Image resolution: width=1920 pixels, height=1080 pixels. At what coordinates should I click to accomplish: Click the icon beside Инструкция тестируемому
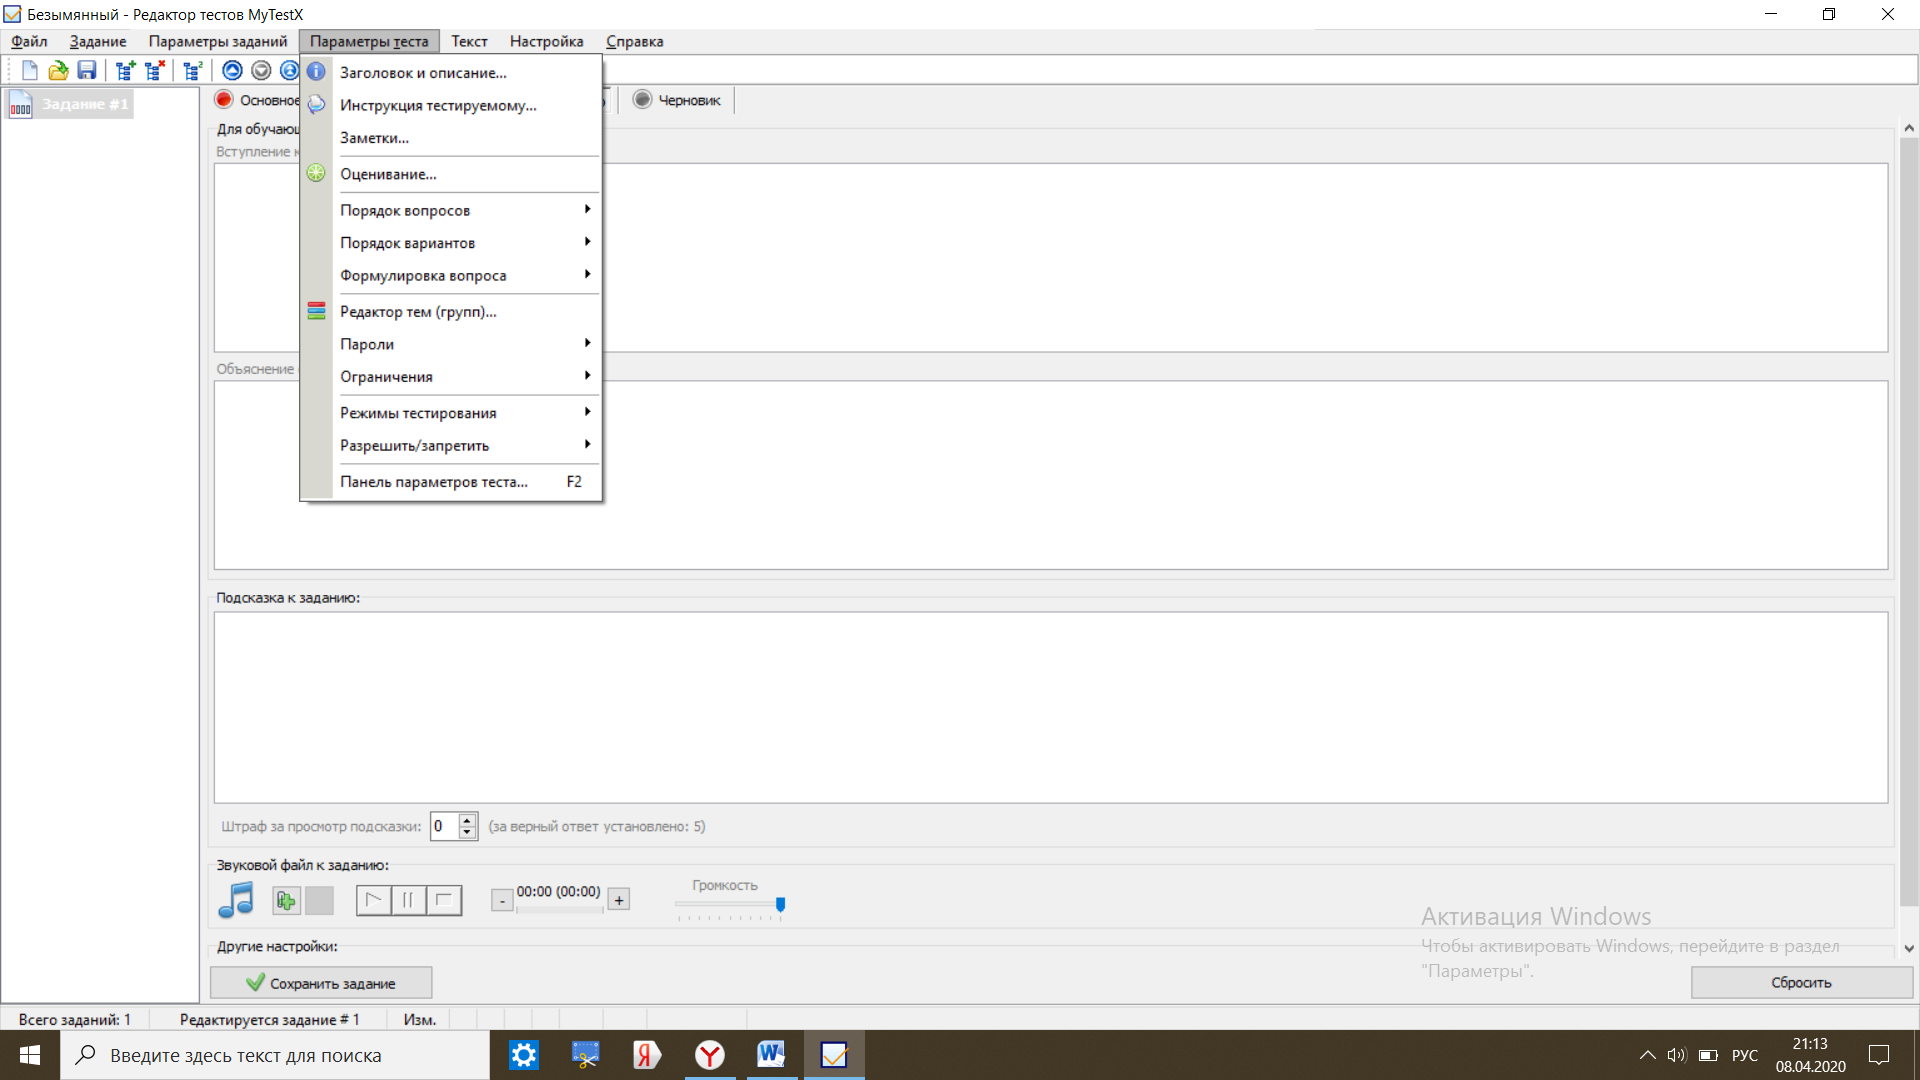click(316, 104)
